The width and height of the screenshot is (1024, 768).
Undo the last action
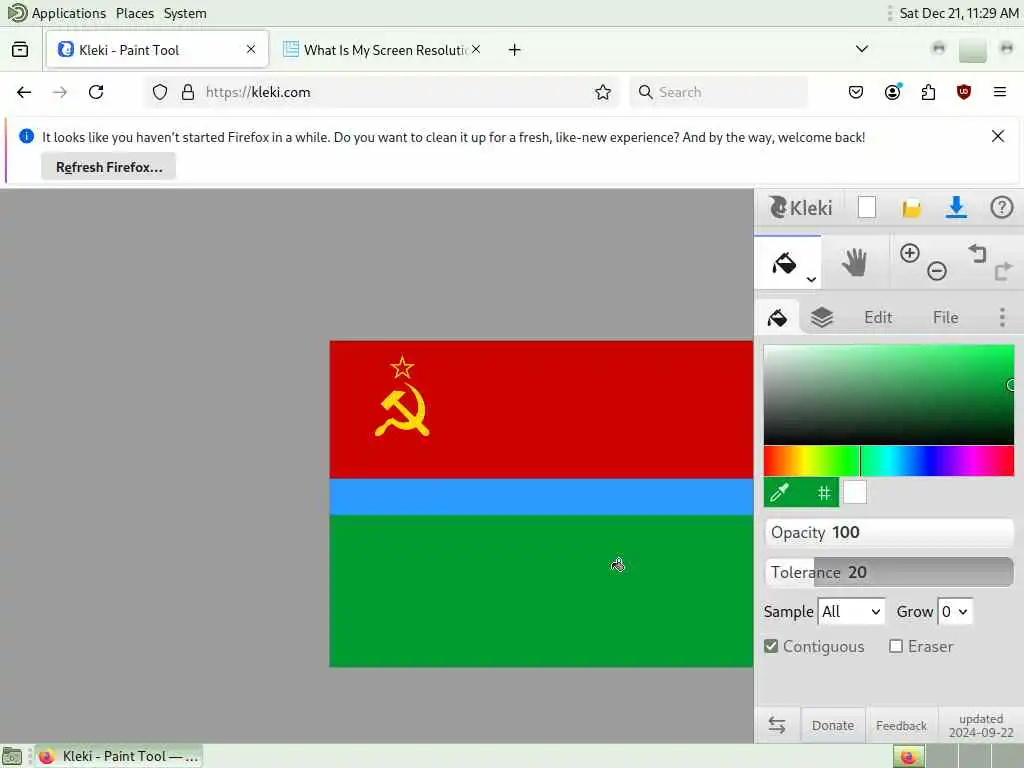977,253
